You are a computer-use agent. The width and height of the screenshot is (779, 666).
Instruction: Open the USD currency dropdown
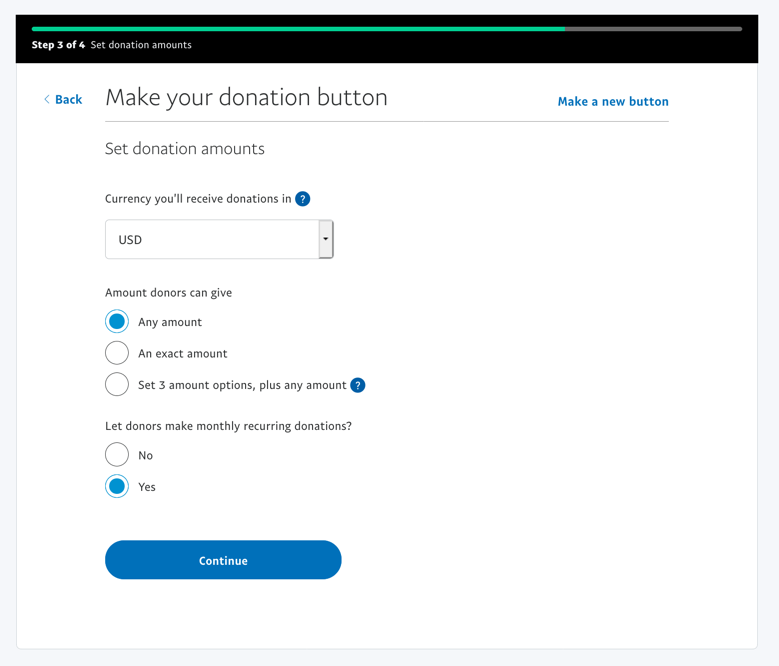pyautogui.click(x=212, y=240)
